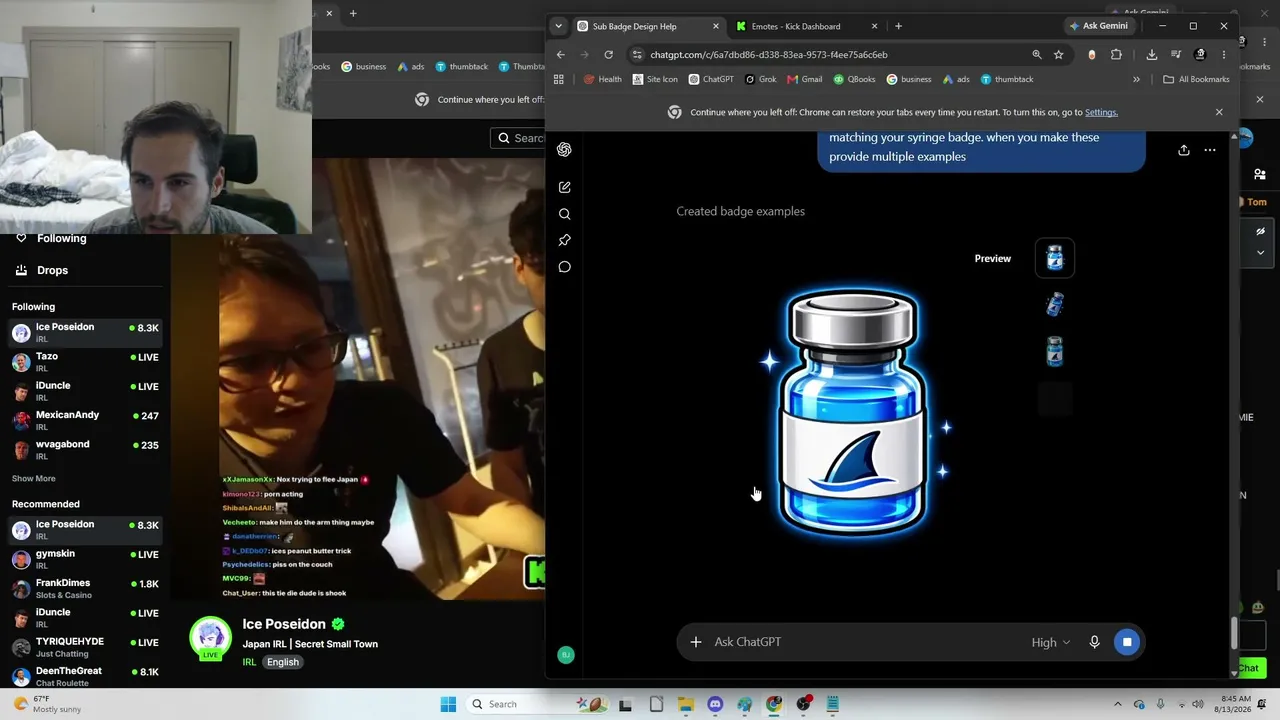Open the ChatGPT bookmark
The height and width of the screenshot is (720, 1280).
(711, 79)
